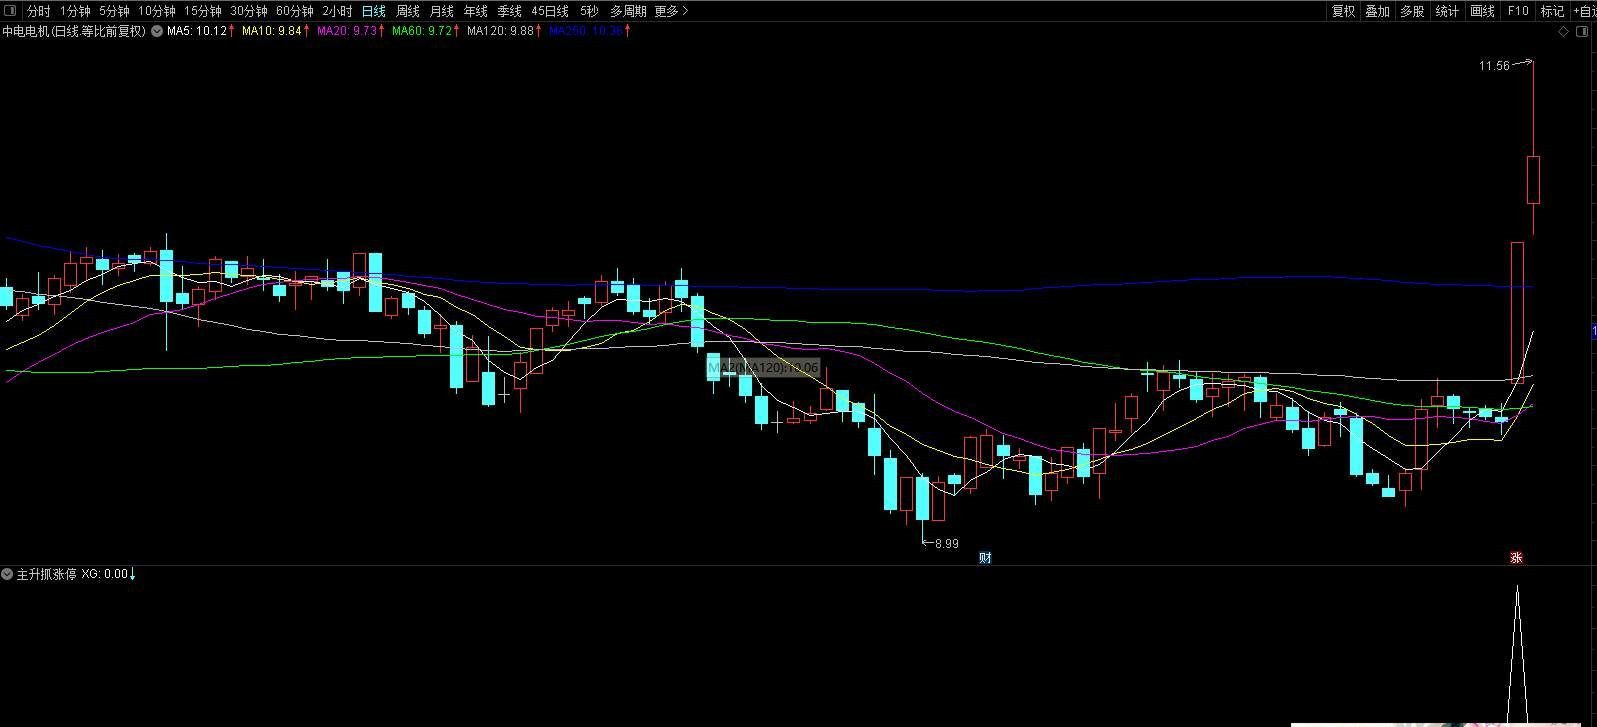
Task: Expand 更多 for more time periods
Action: (671, 11)
